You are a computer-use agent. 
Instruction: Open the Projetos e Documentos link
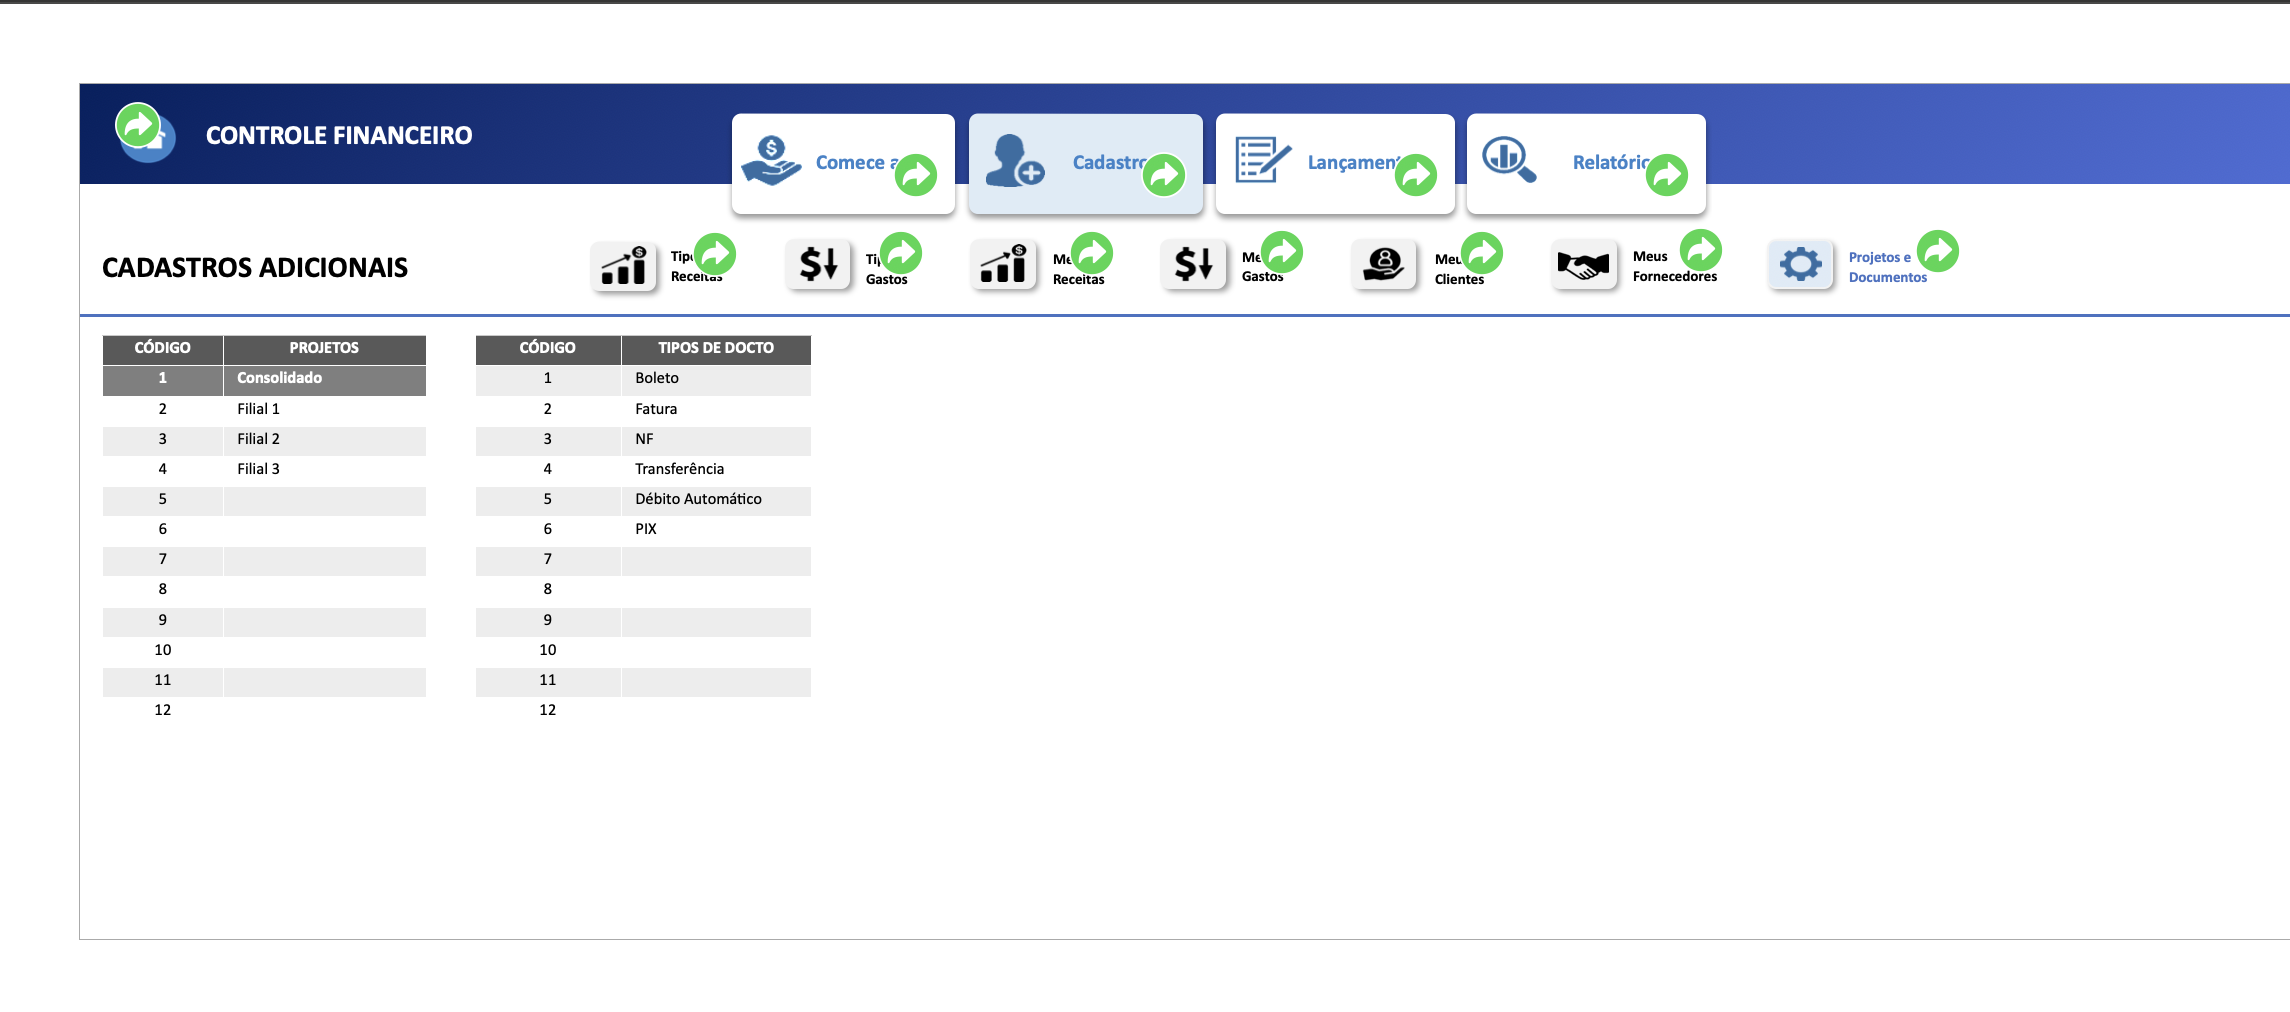click(x=1887, y=267)
